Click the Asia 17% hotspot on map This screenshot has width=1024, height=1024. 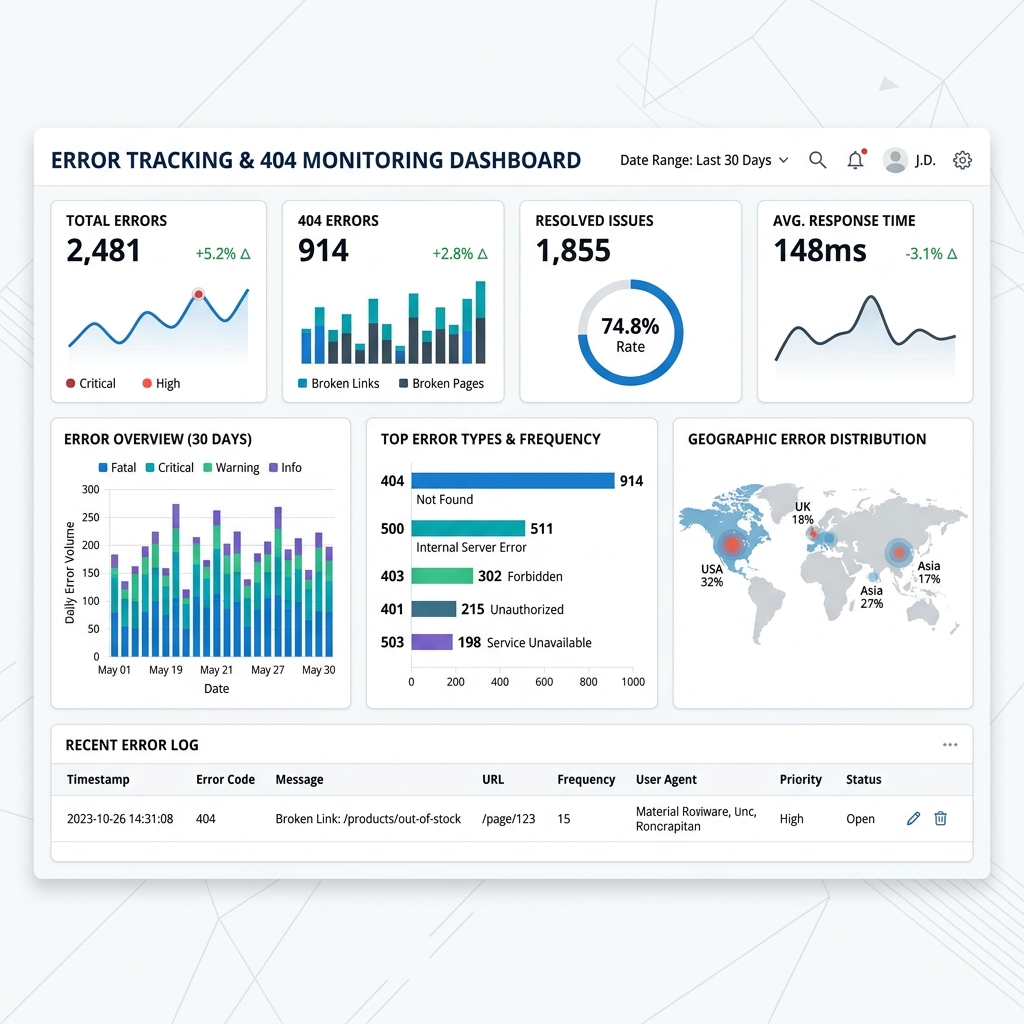tap(900, 552)
